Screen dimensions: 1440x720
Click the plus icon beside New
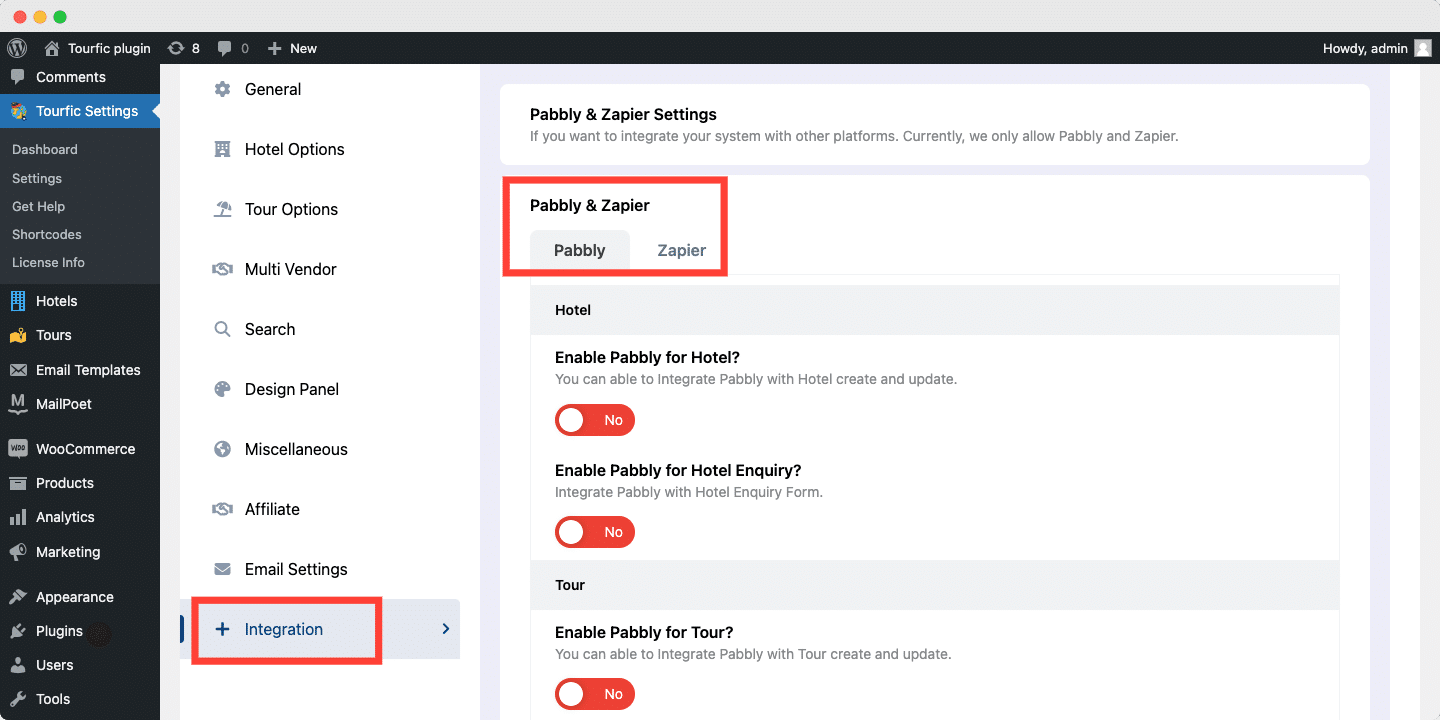[275, 48]
